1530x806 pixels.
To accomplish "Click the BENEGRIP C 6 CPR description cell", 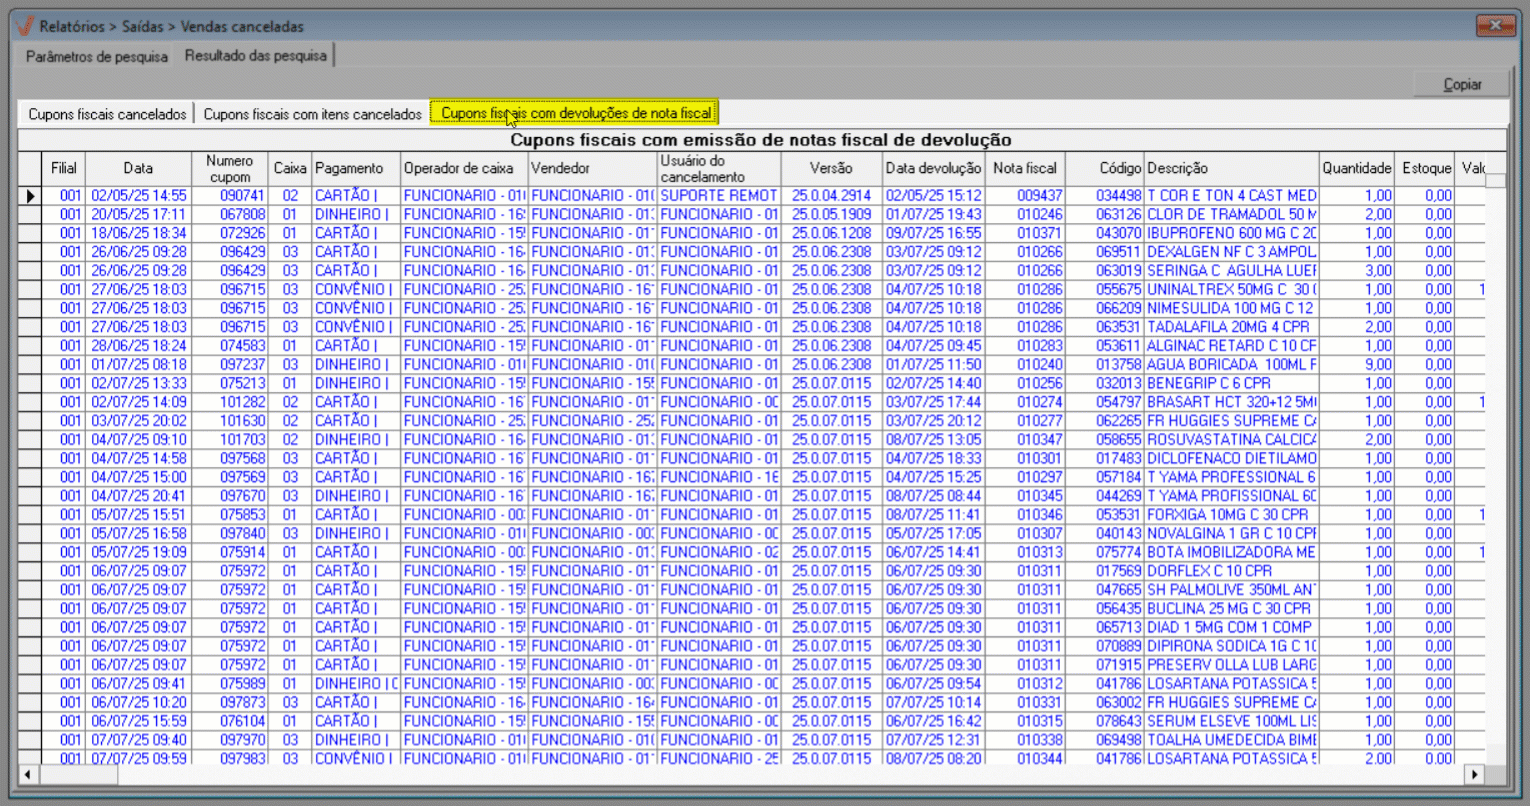I will coord(1230,383).
